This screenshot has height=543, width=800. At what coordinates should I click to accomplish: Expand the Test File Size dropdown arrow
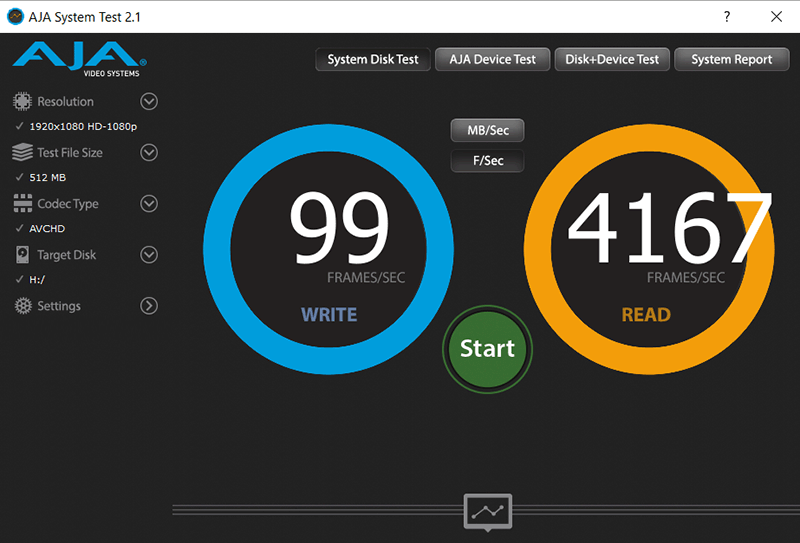(x=149, y=152)
